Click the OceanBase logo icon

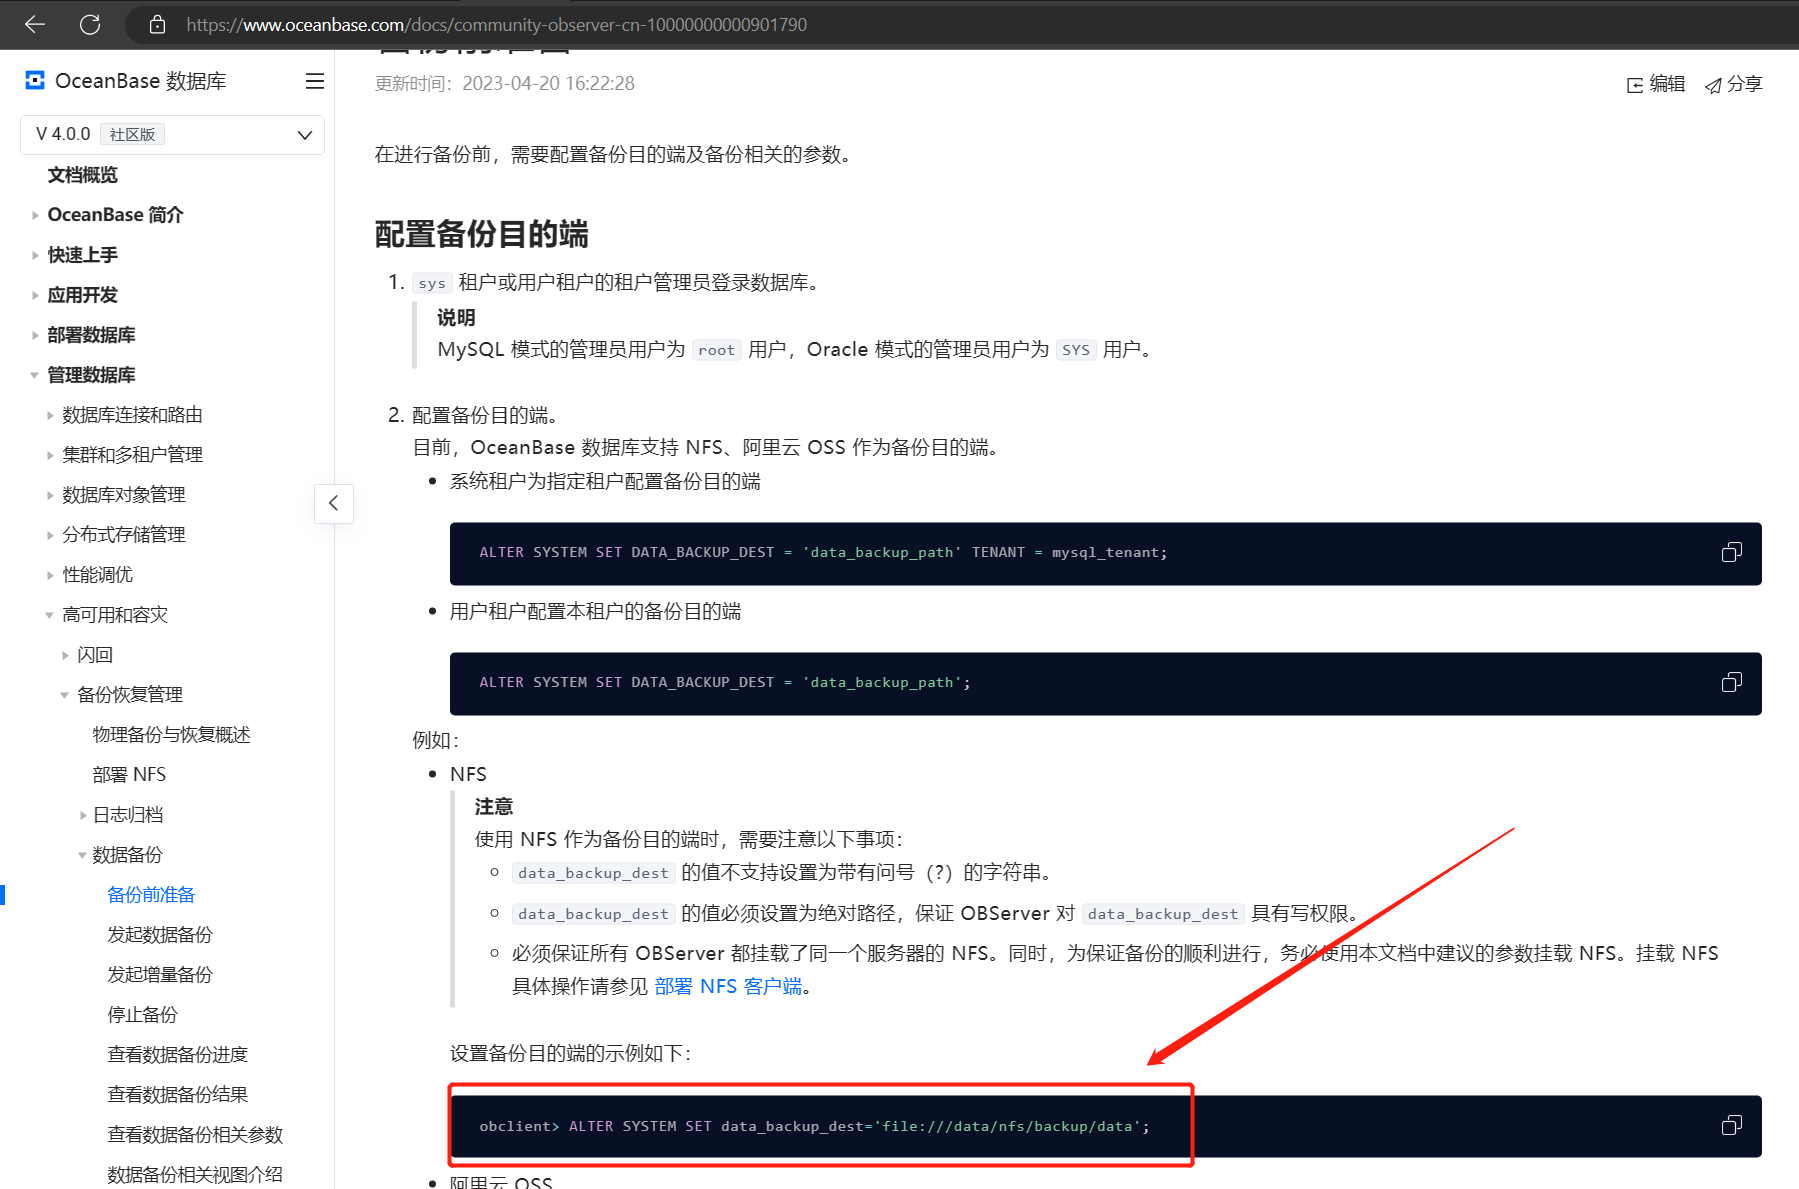tap(35, 81)
